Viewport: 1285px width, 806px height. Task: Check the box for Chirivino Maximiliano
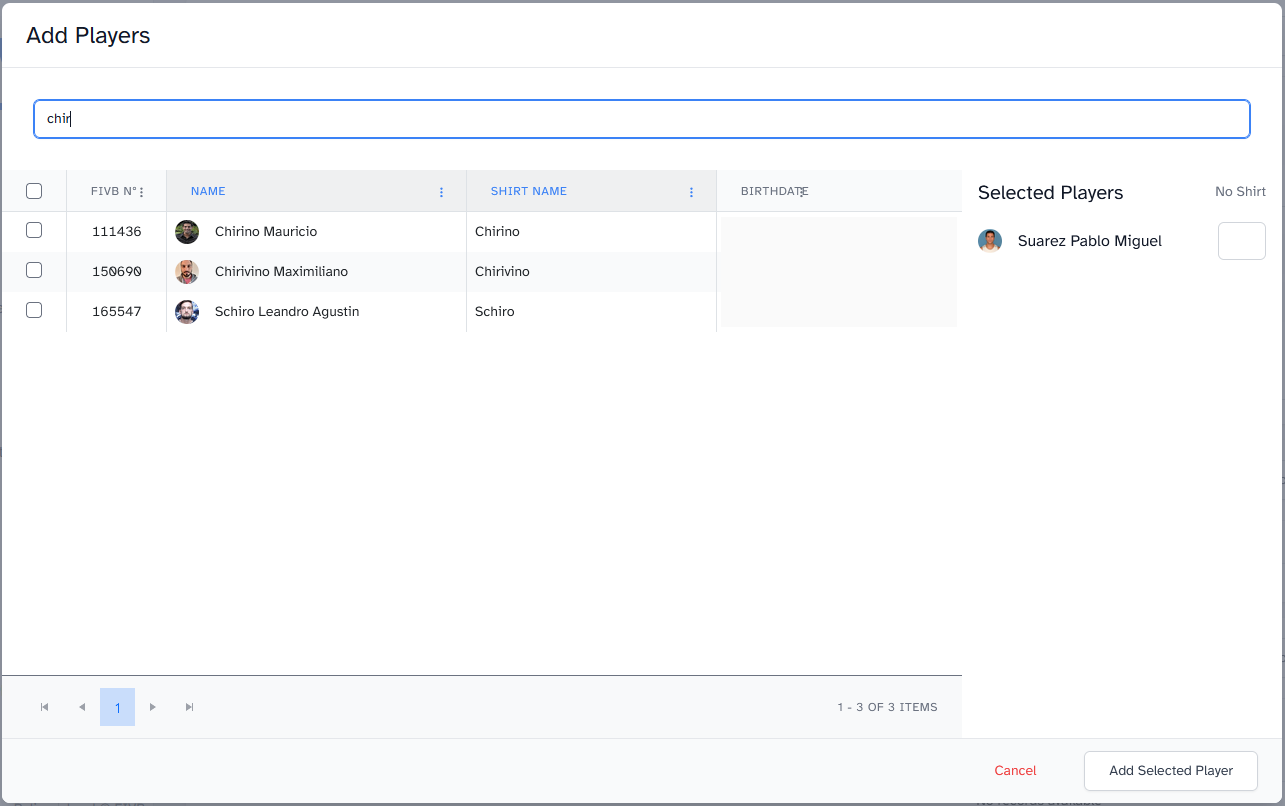34,271
